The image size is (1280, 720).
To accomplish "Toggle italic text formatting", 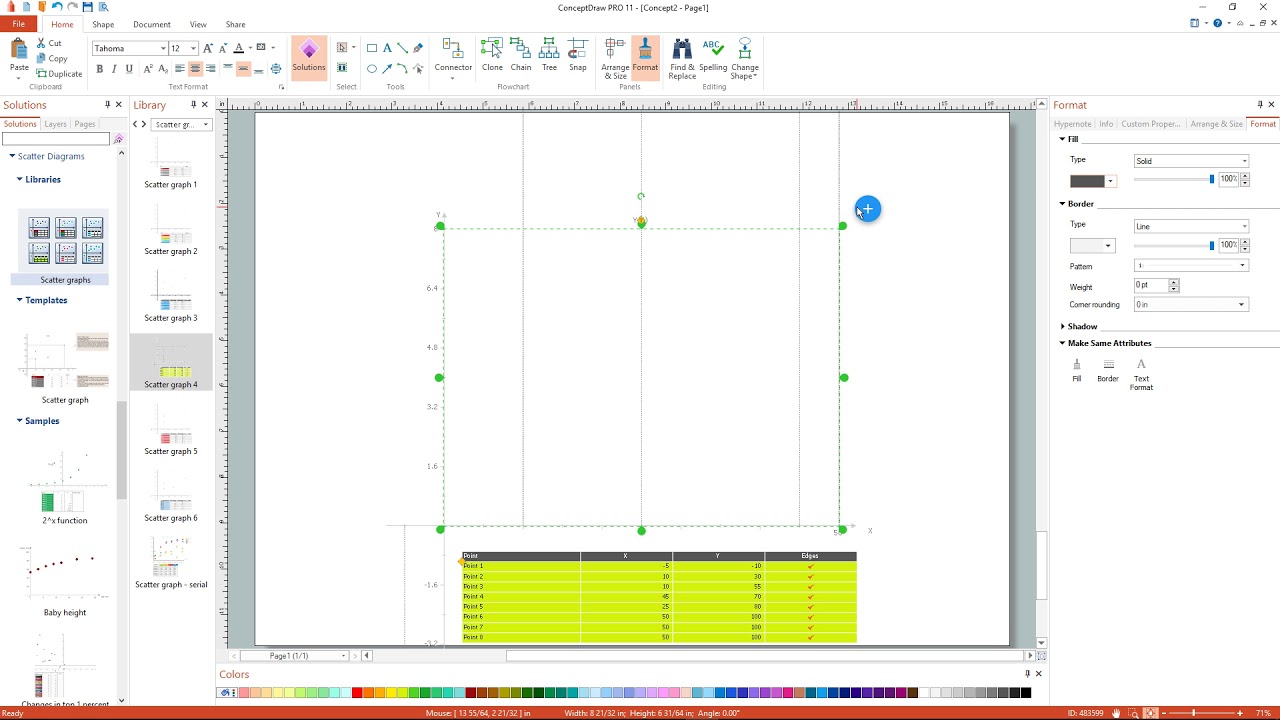I will pyautogui.click(x=114, y=69).
